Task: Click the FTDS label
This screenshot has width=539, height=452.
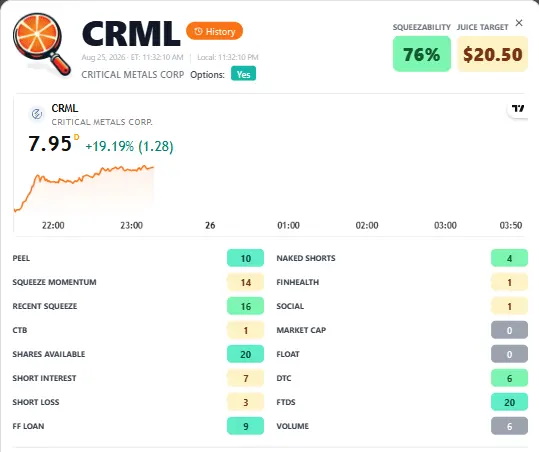Action: pos(286,402)
